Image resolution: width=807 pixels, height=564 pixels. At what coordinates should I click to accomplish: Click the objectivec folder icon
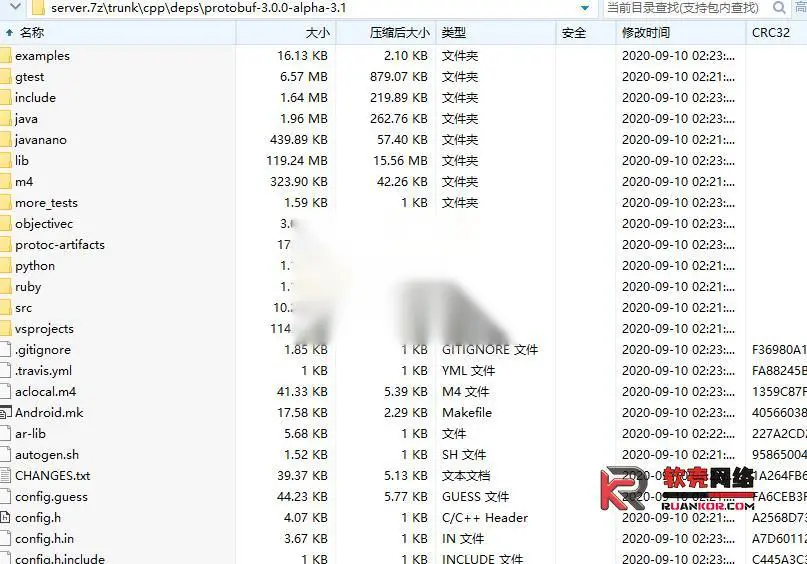[x=5, y=224]
